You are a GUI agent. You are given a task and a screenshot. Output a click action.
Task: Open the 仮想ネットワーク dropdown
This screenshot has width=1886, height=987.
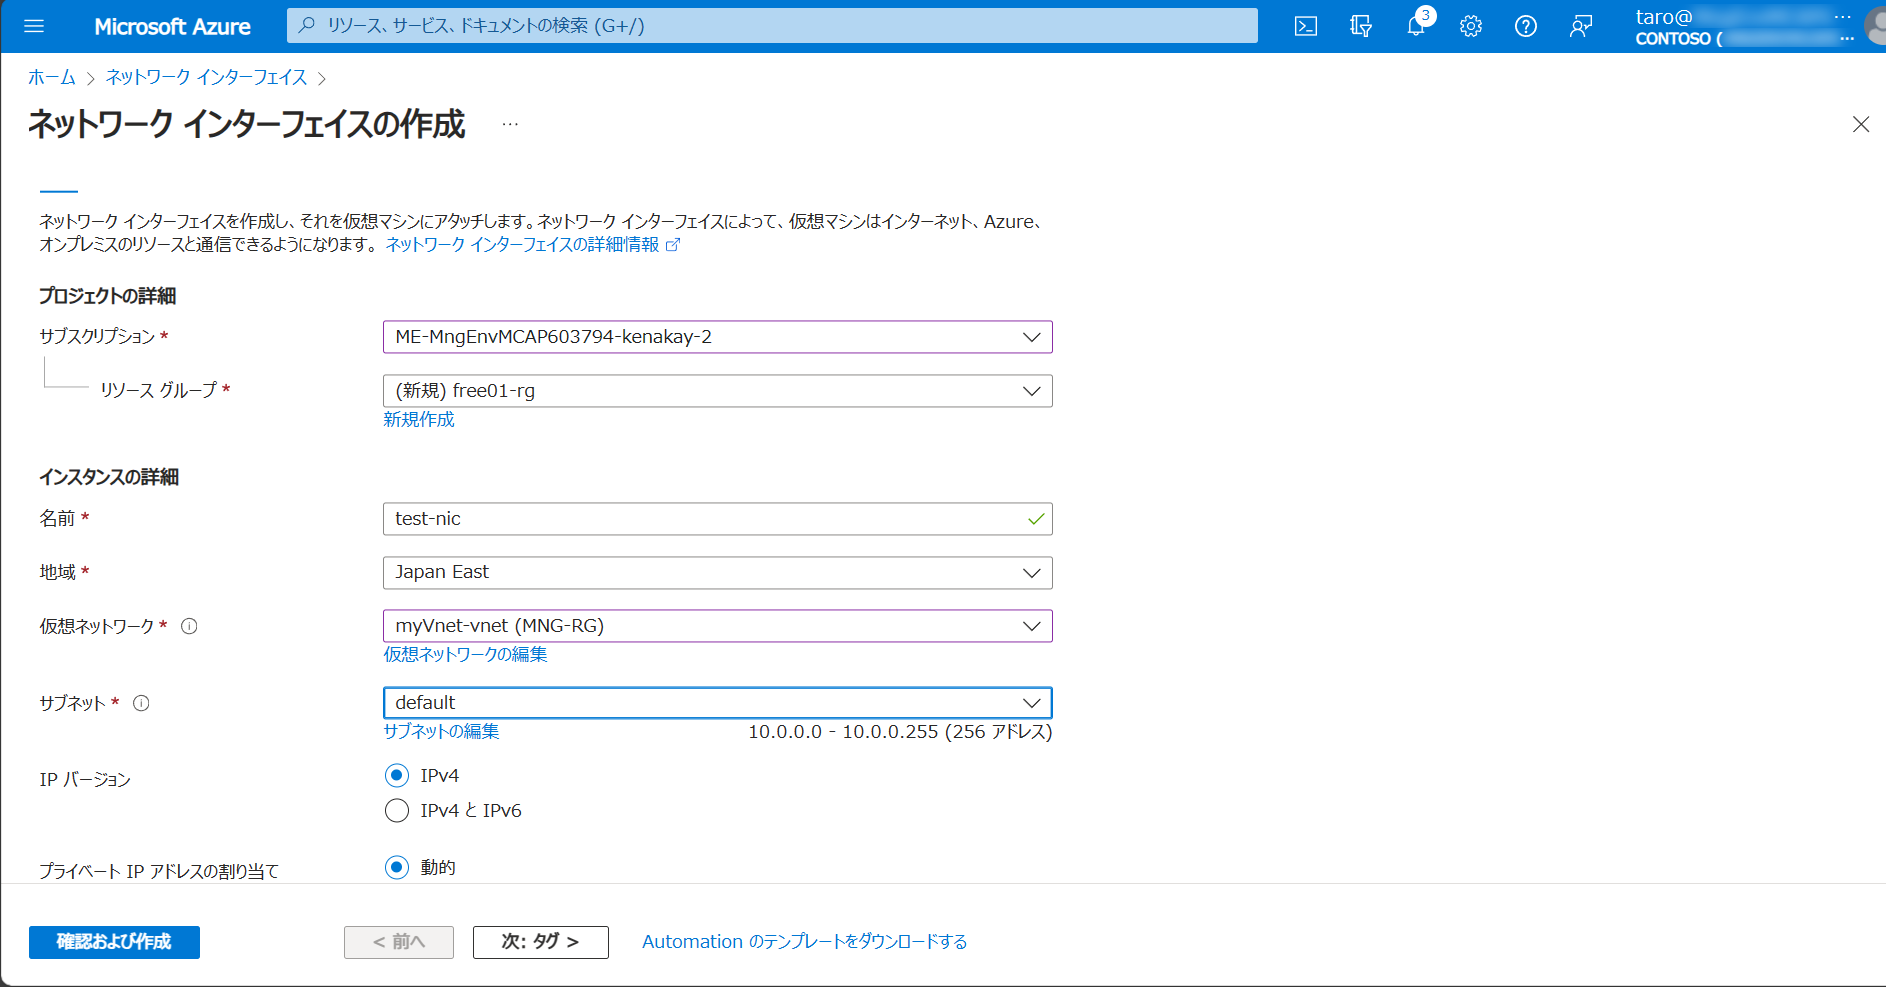pyautogui.click(x=718, y=626)
